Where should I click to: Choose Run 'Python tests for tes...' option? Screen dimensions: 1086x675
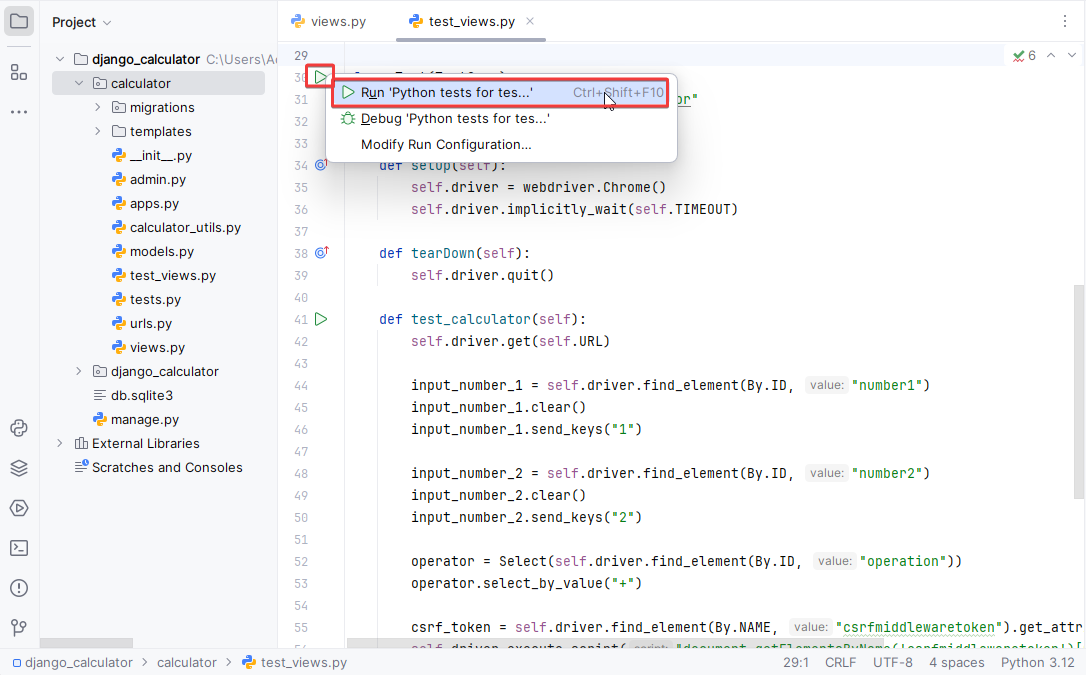pos(447,92)
